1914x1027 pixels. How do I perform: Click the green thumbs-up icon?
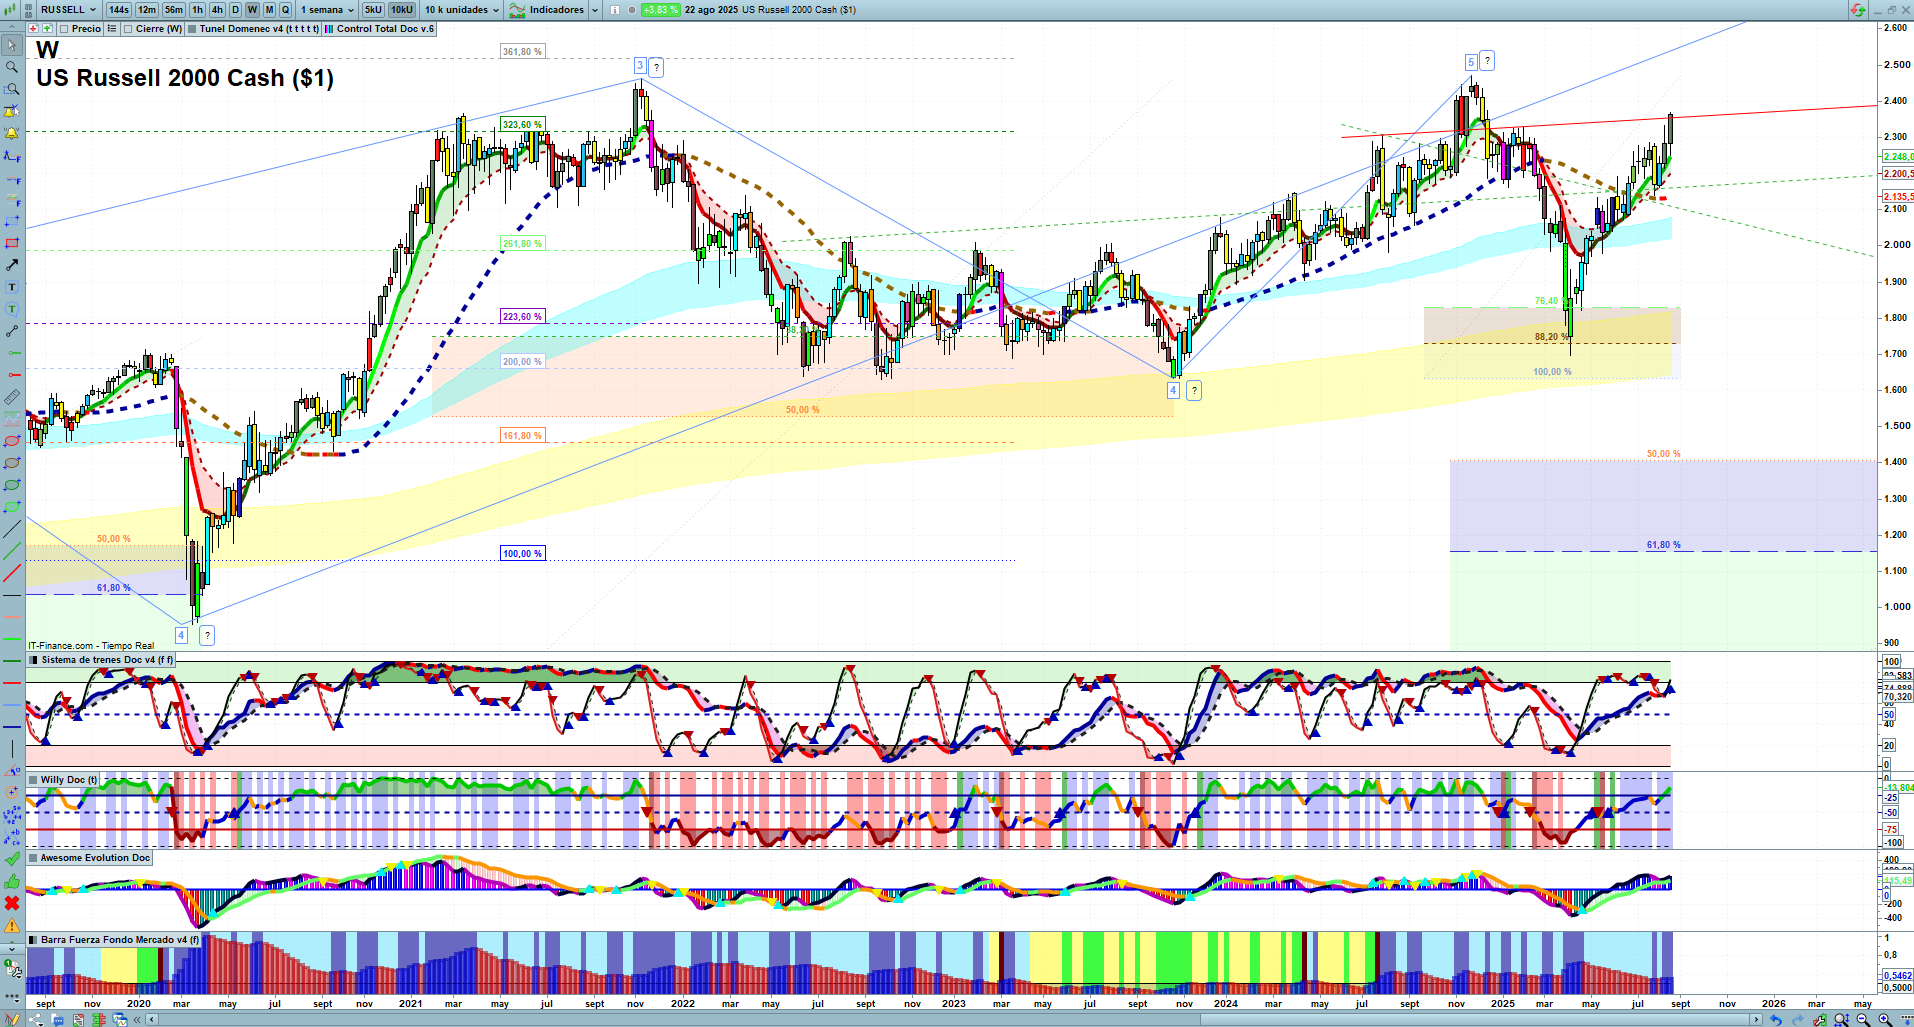coord(12,881)
